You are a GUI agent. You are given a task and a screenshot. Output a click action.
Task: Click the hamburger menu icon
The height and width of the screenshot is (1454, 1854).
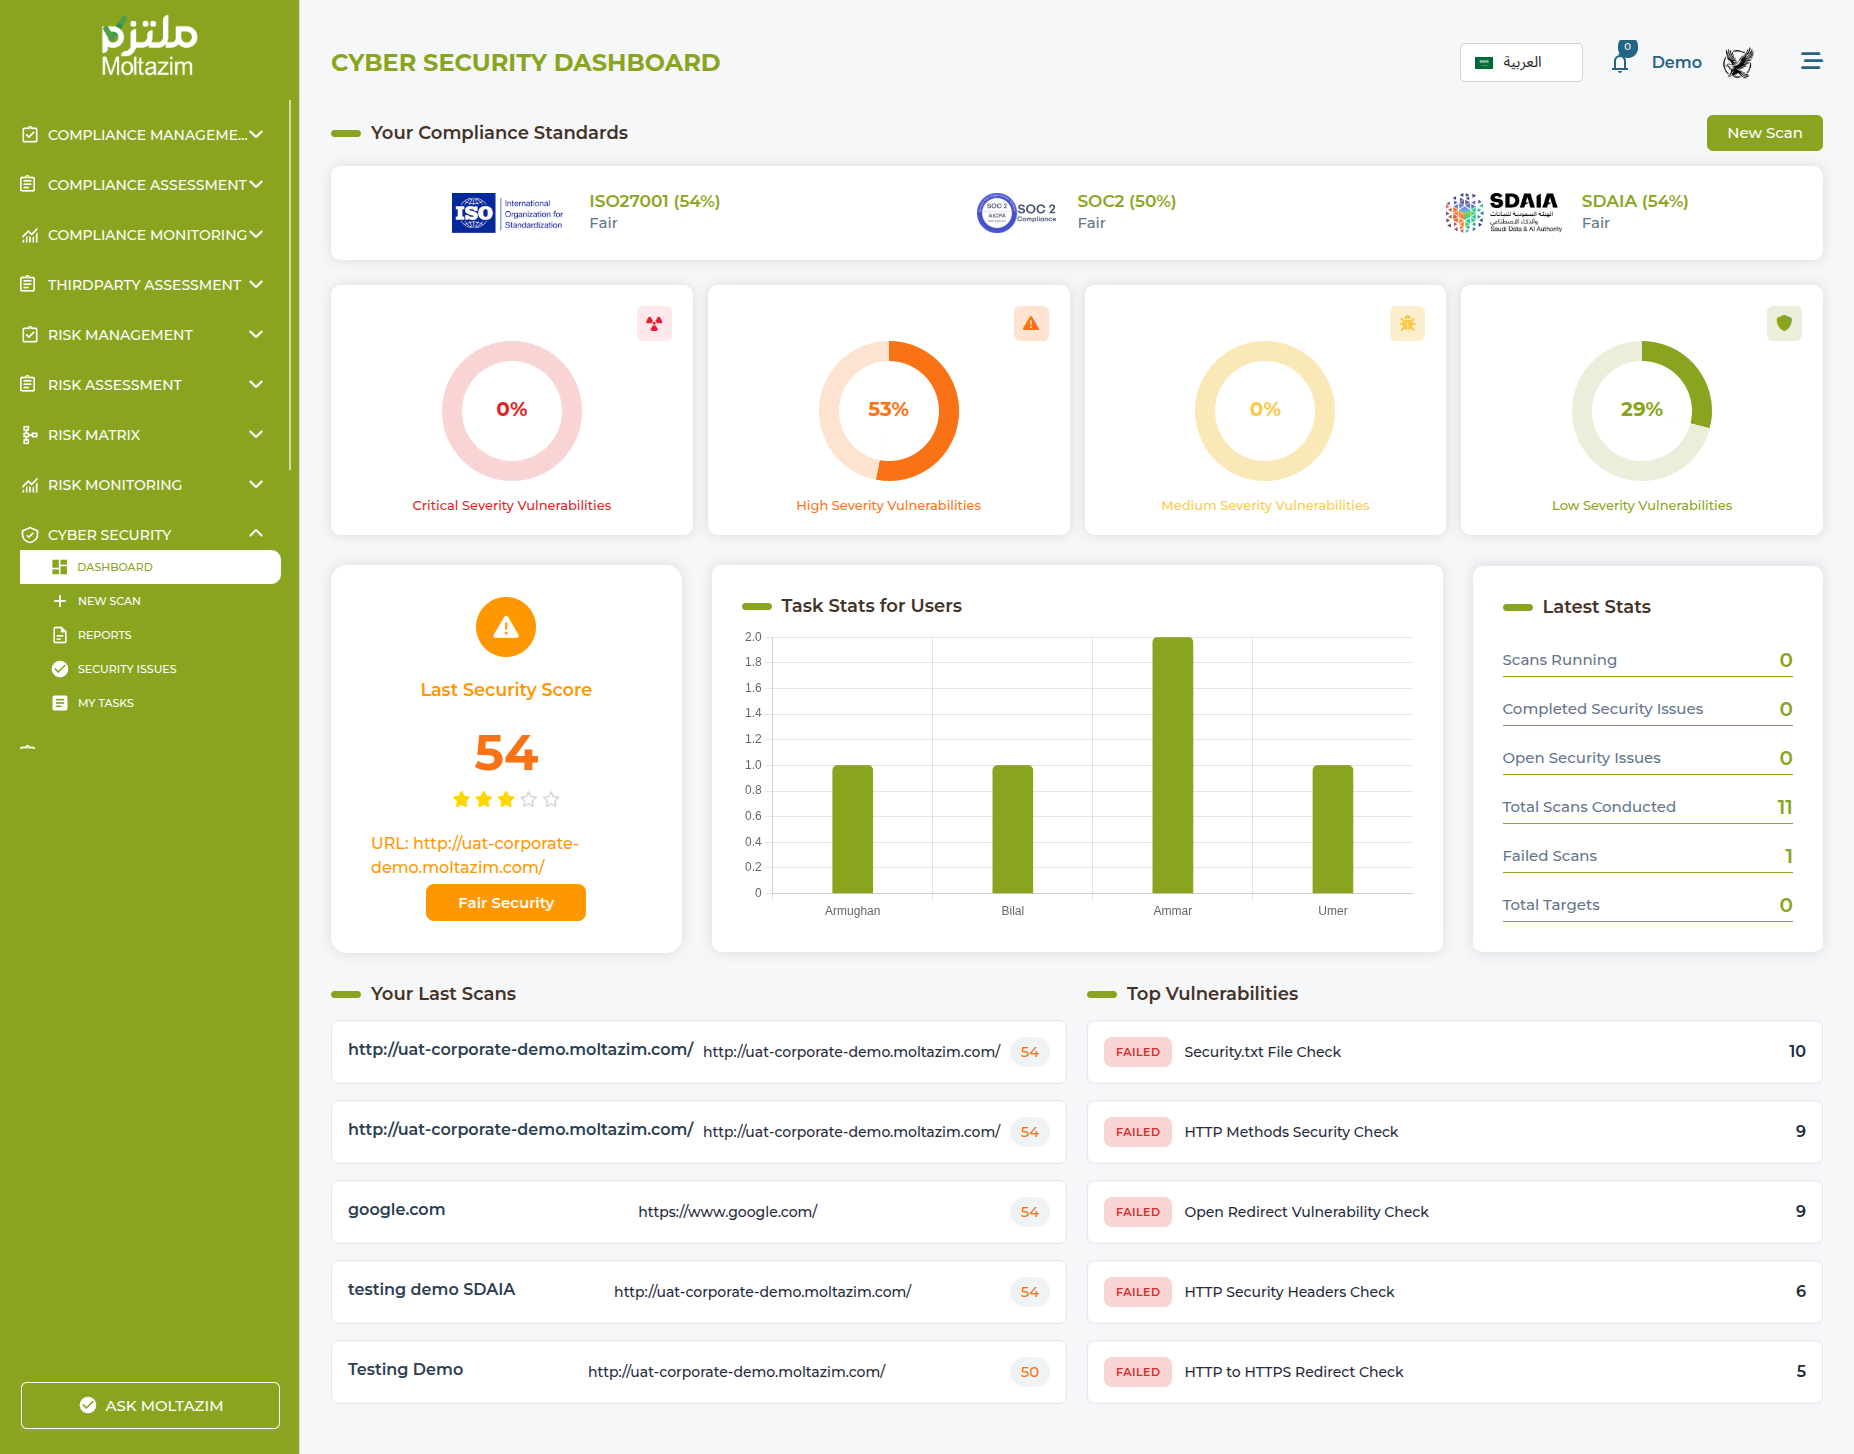coord(1811,62)
